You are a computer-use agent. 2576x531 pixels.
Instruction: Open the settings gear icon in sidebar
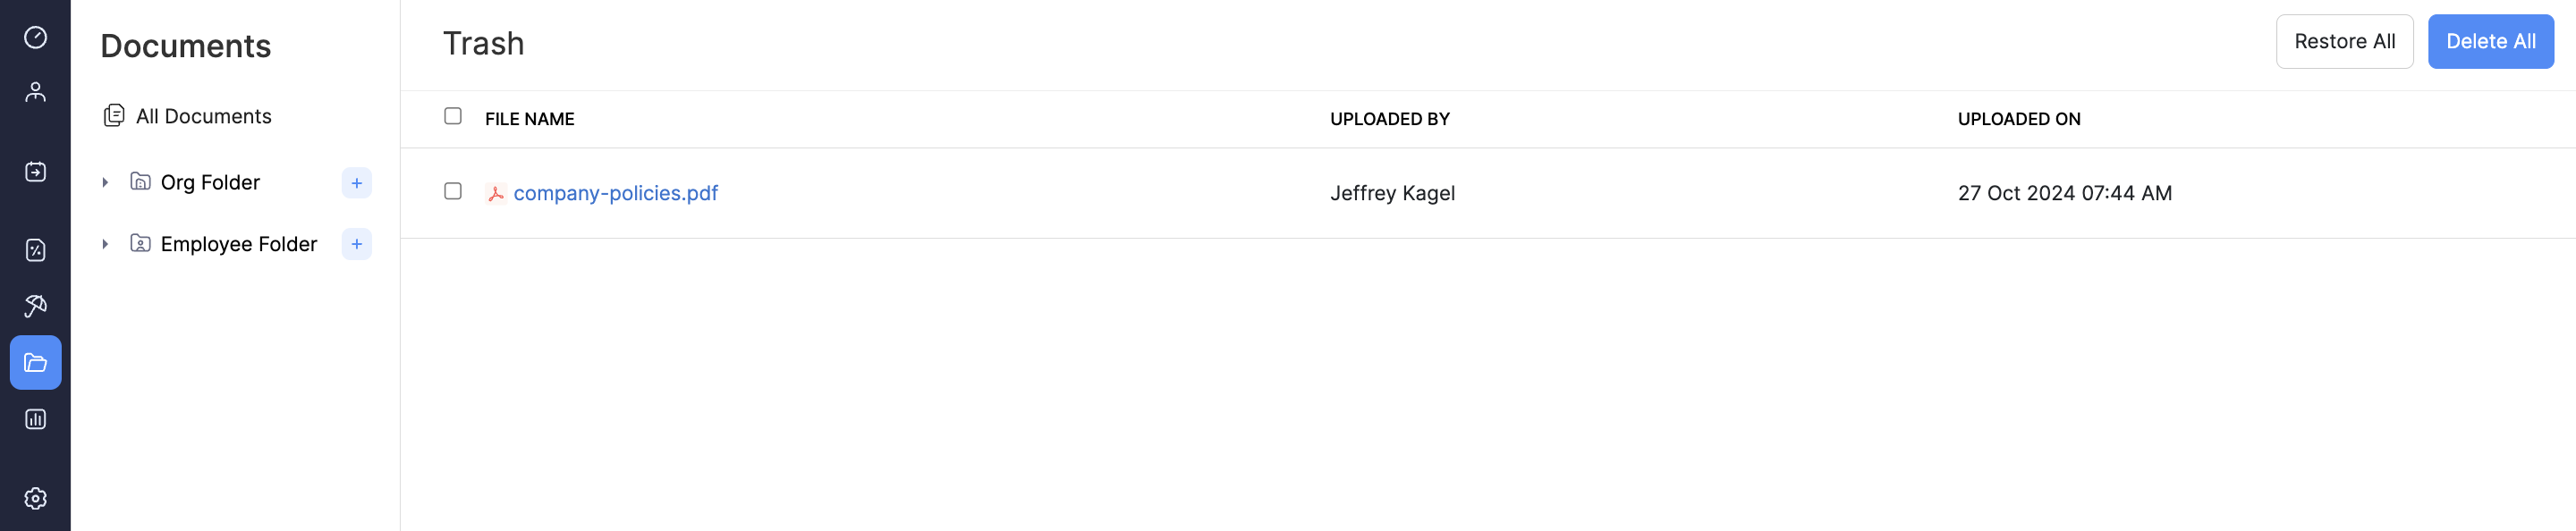pyautogui.click(x=35, y=499)
